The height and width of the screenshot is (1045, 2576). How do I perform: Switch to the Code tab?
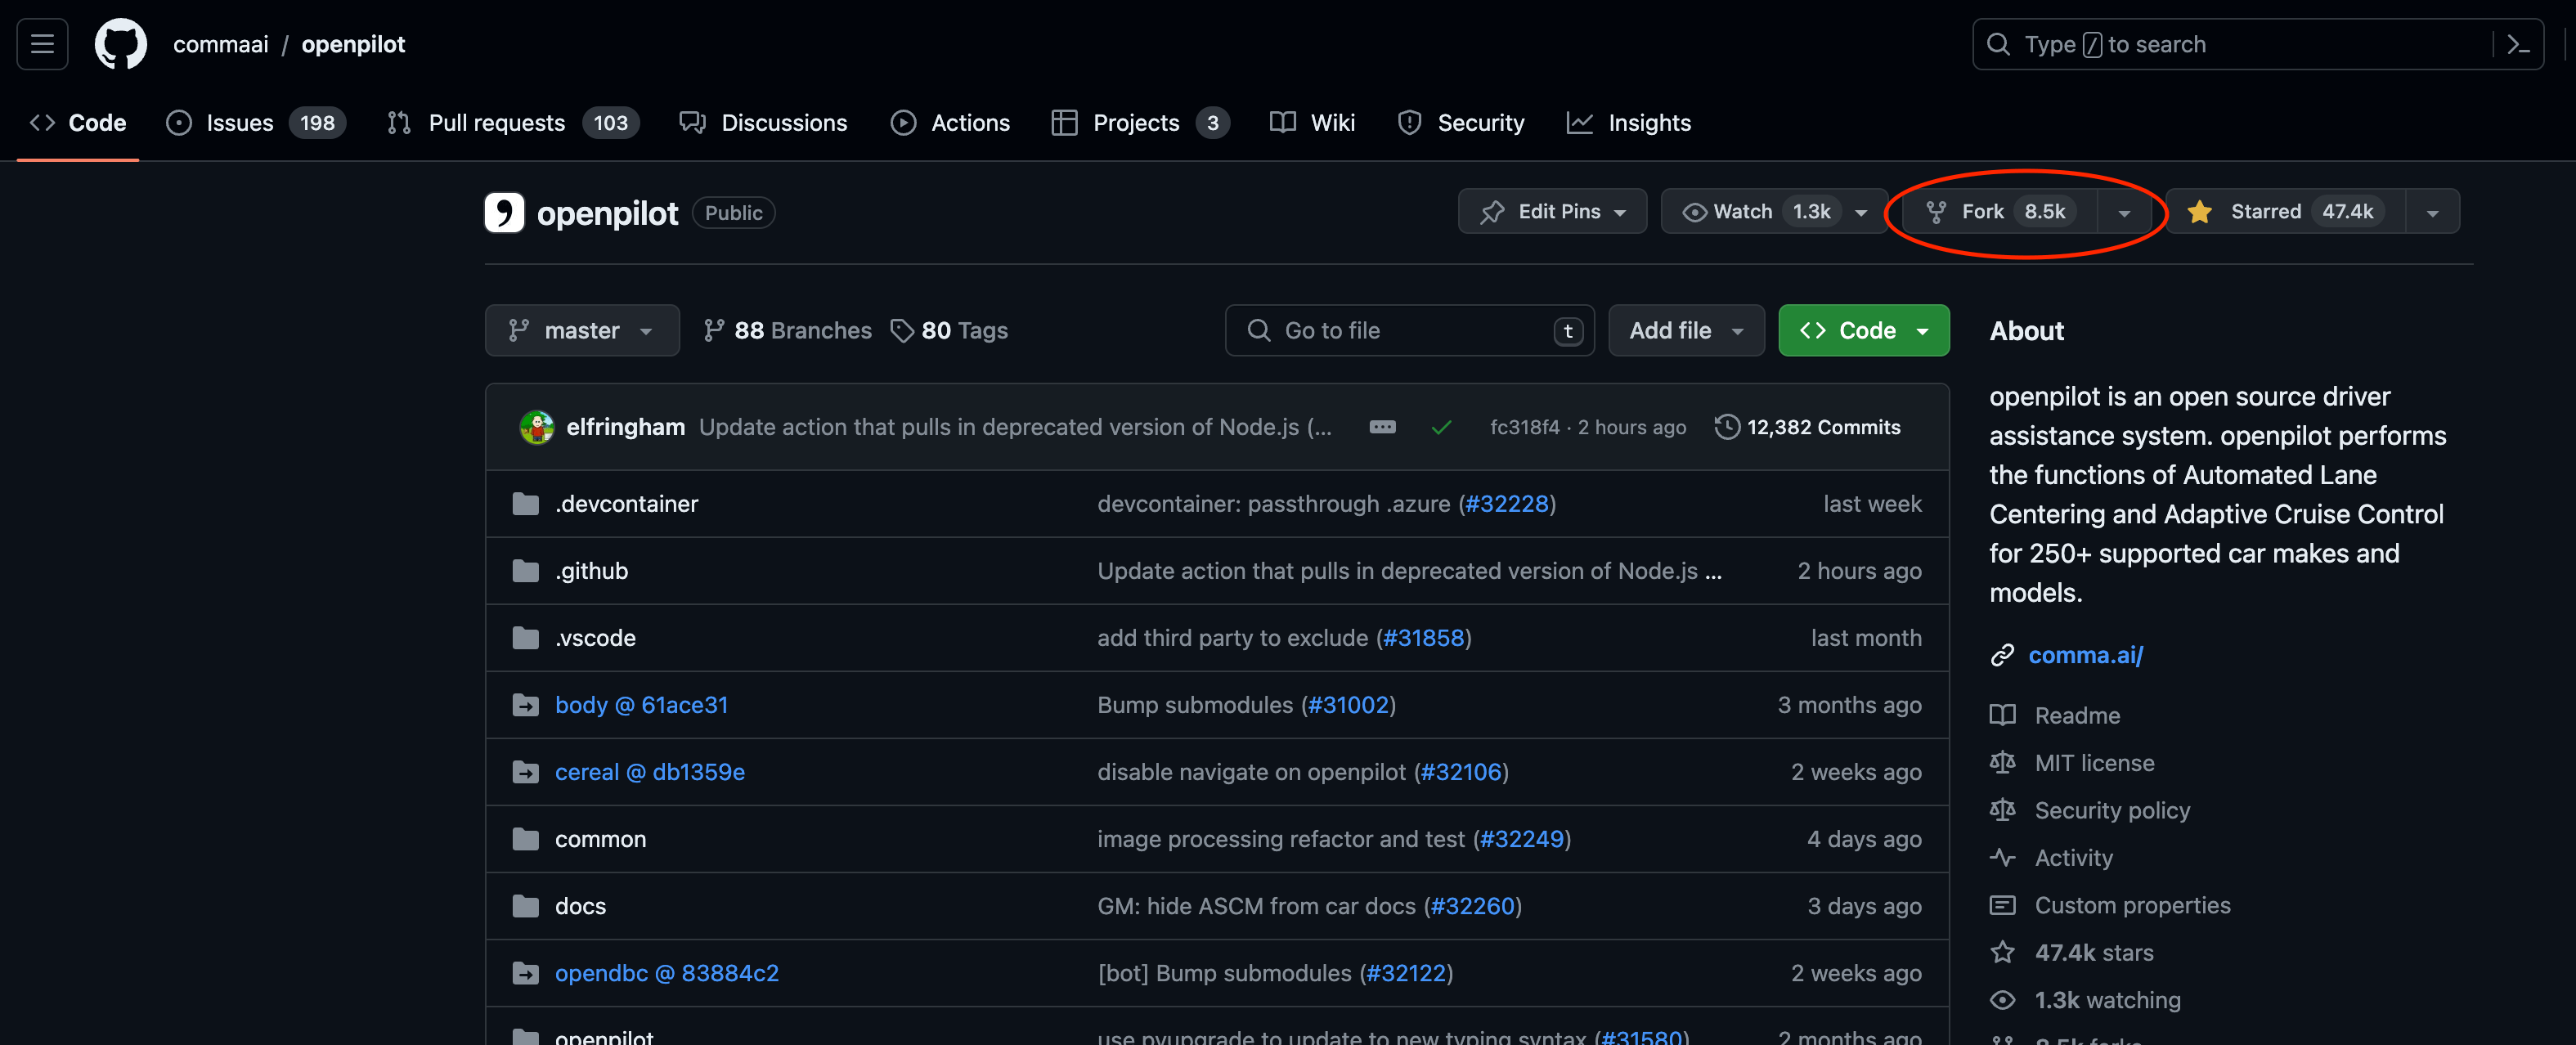pyautogui.click(x=78, y=123)
